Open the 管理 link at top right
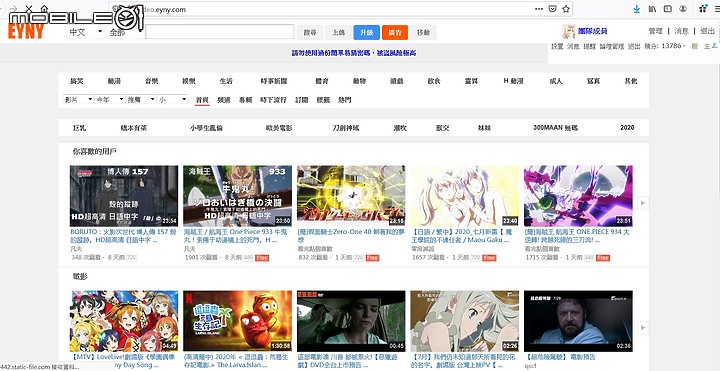Screen dimensions: 720x371 click(655, 31)
